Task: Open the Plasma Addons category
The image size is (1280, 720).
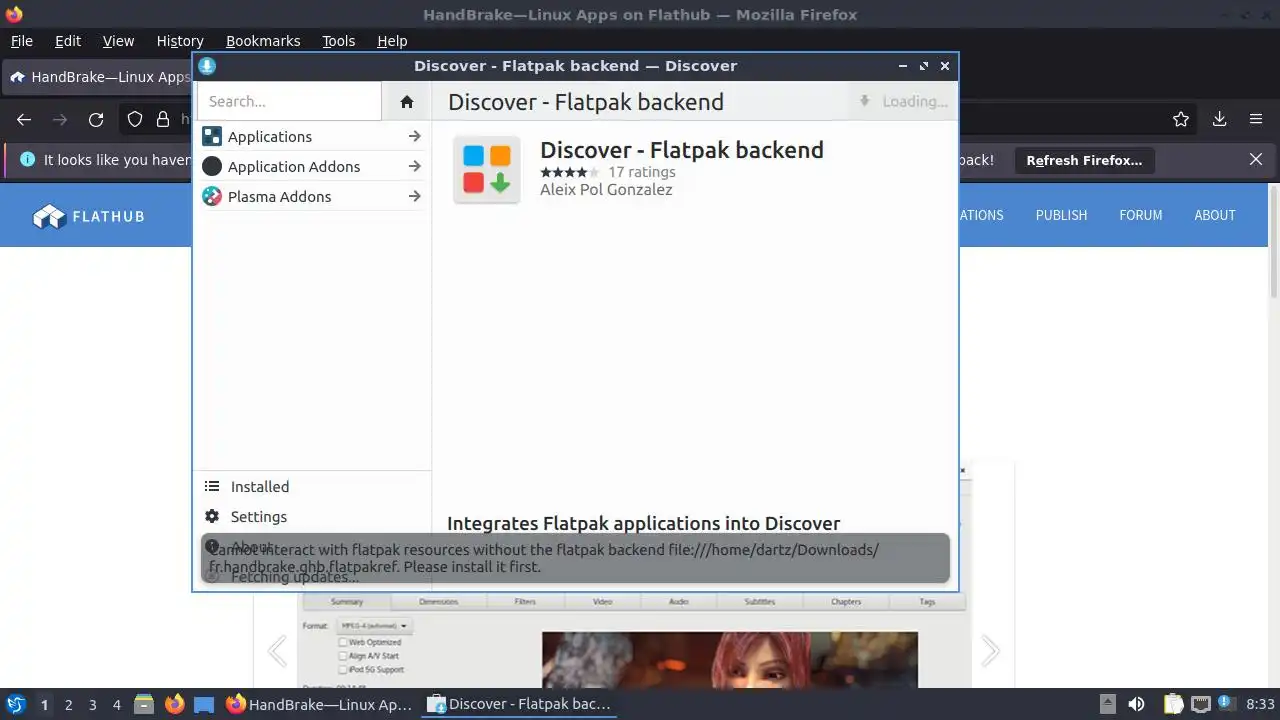Action: (311, 197)
